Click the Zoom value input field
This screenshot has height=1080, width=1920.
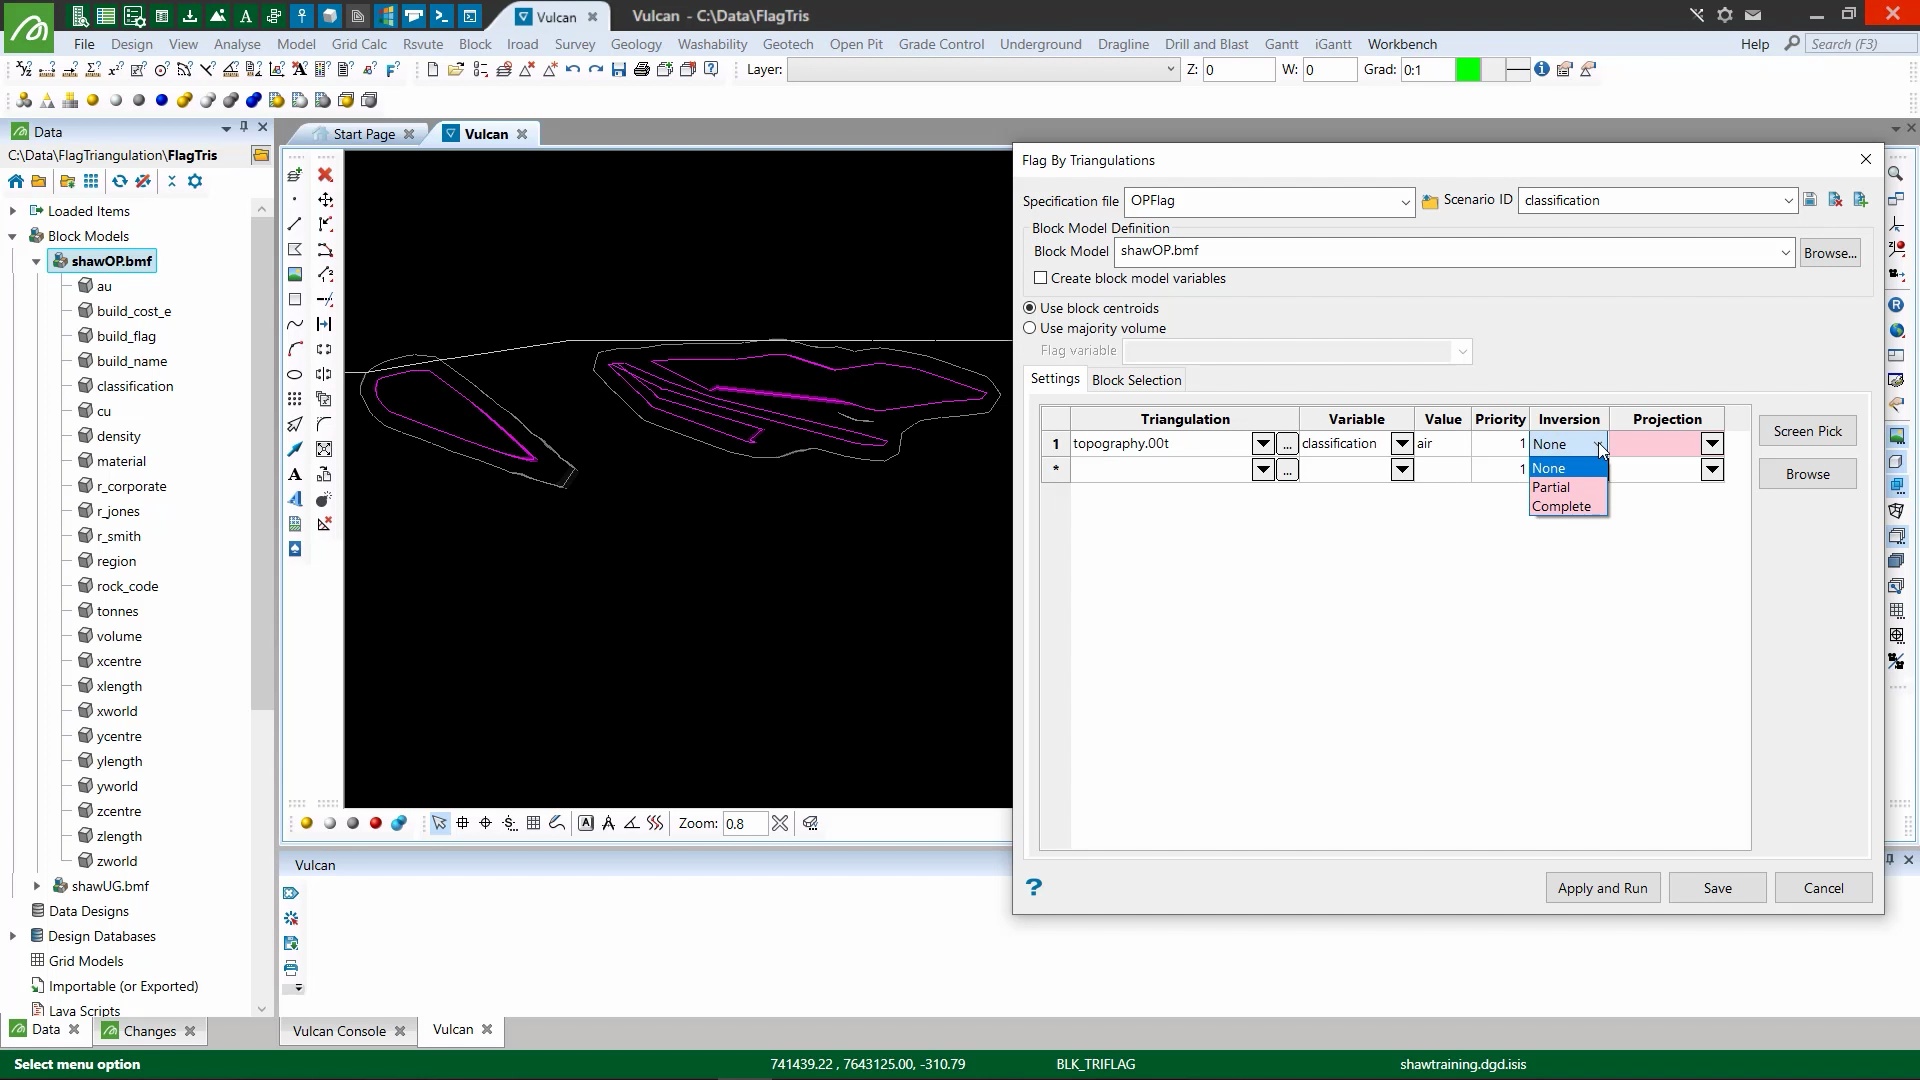tap(744, 824)
